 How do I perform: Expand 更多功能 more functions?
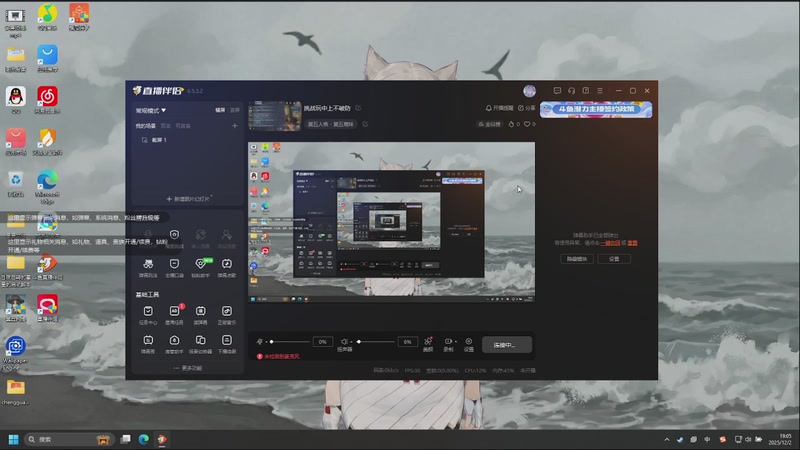[x=188, y=368]
